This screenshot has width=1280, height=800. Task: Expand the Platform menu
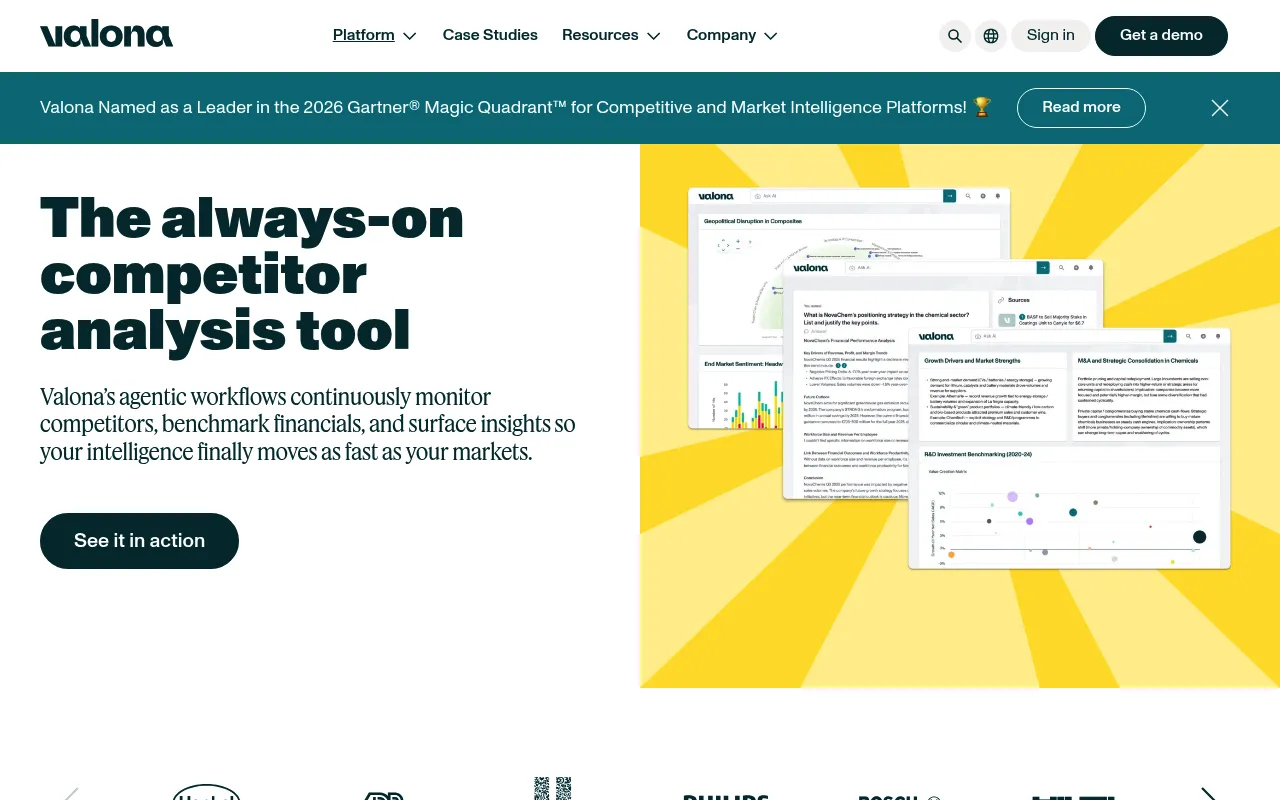tap(375, 35)
